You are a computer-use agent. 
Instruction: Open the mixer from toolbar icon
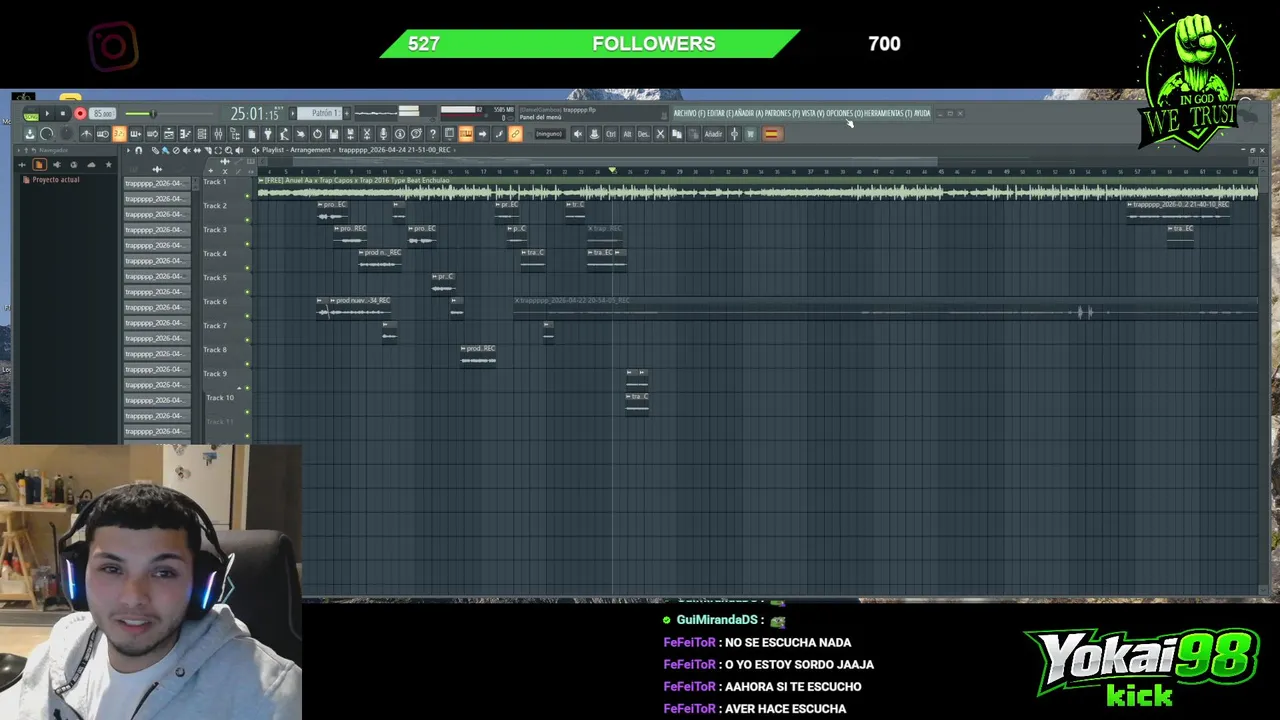point(218,134)
